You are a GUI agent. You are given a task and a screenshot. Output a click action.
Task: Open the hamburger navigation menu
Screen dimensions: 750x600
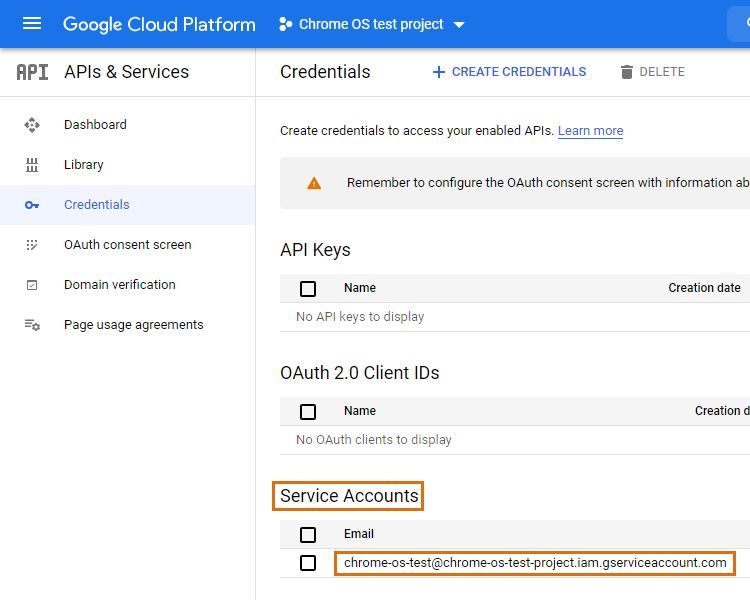click(x=32, y=24)
